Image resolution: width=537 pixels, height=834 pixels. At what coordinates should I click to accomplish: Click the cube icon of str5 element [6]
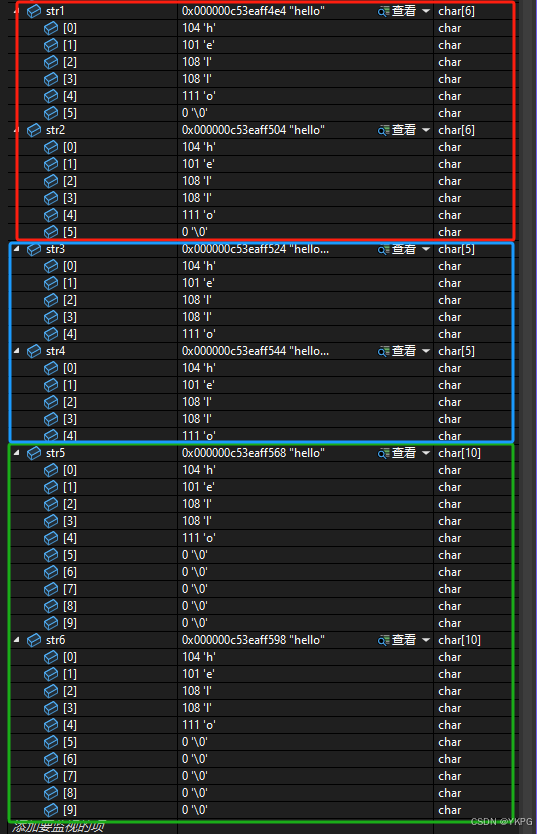pyautogui.click(x=51, y=572)
